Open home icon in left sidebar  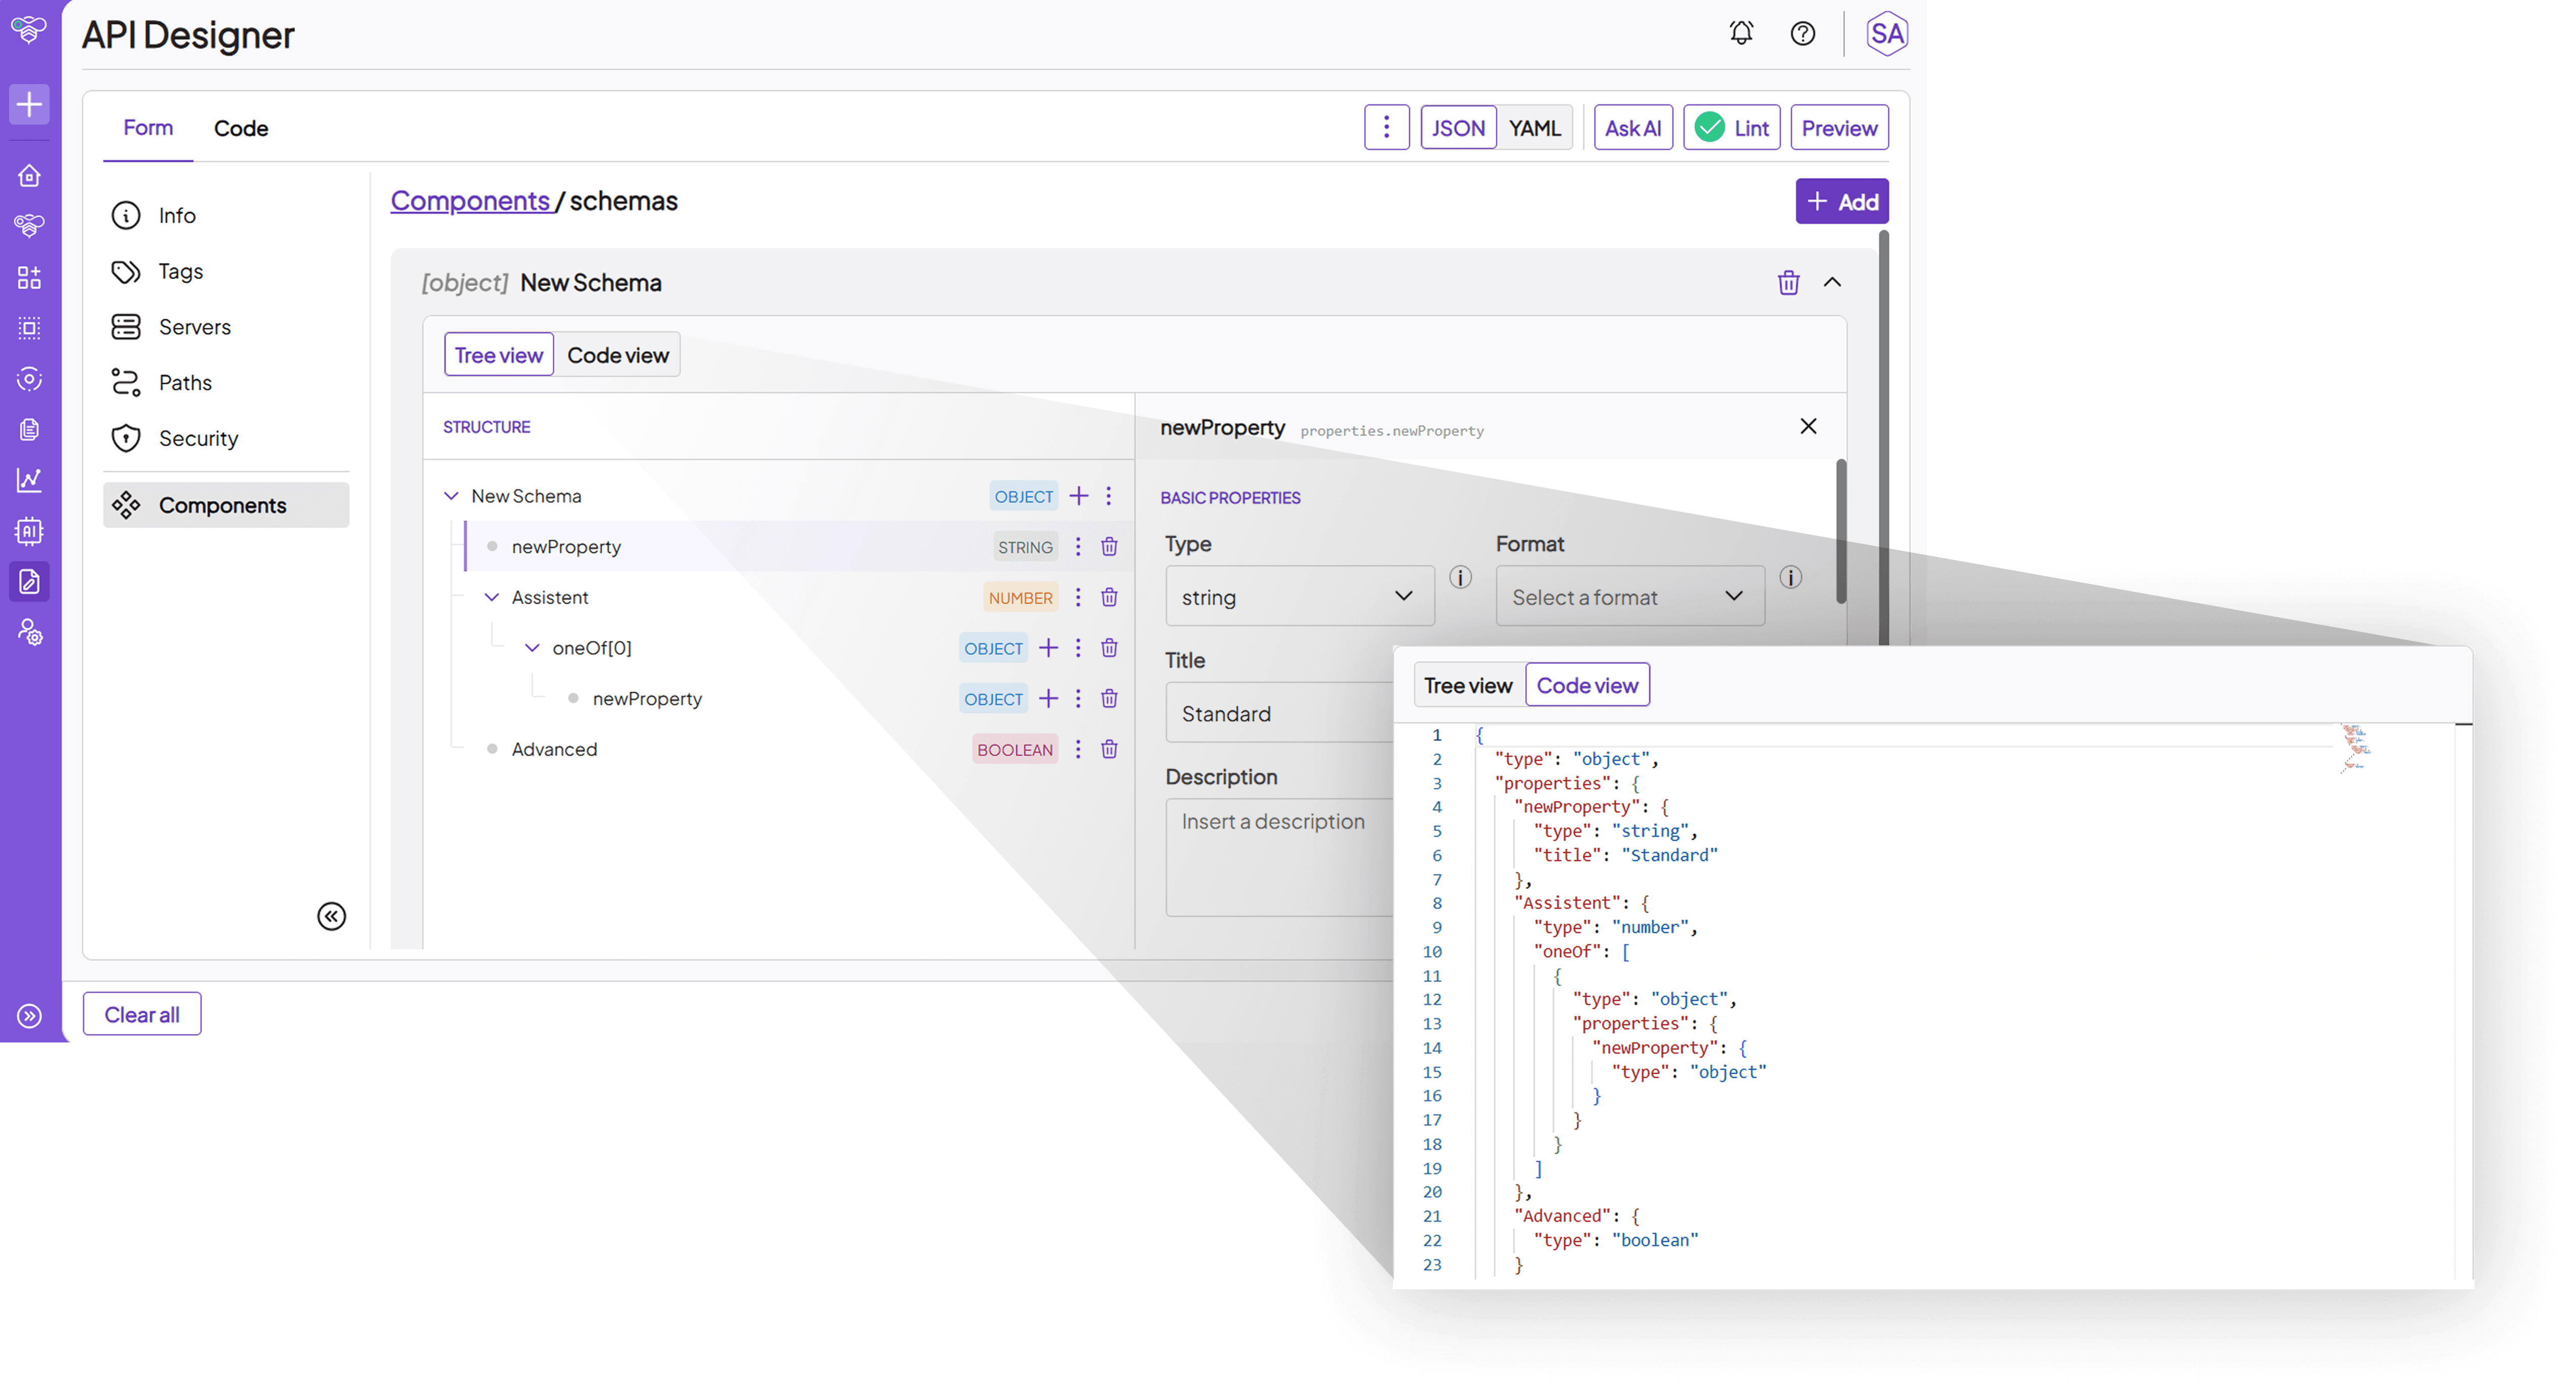coord(29,176)
